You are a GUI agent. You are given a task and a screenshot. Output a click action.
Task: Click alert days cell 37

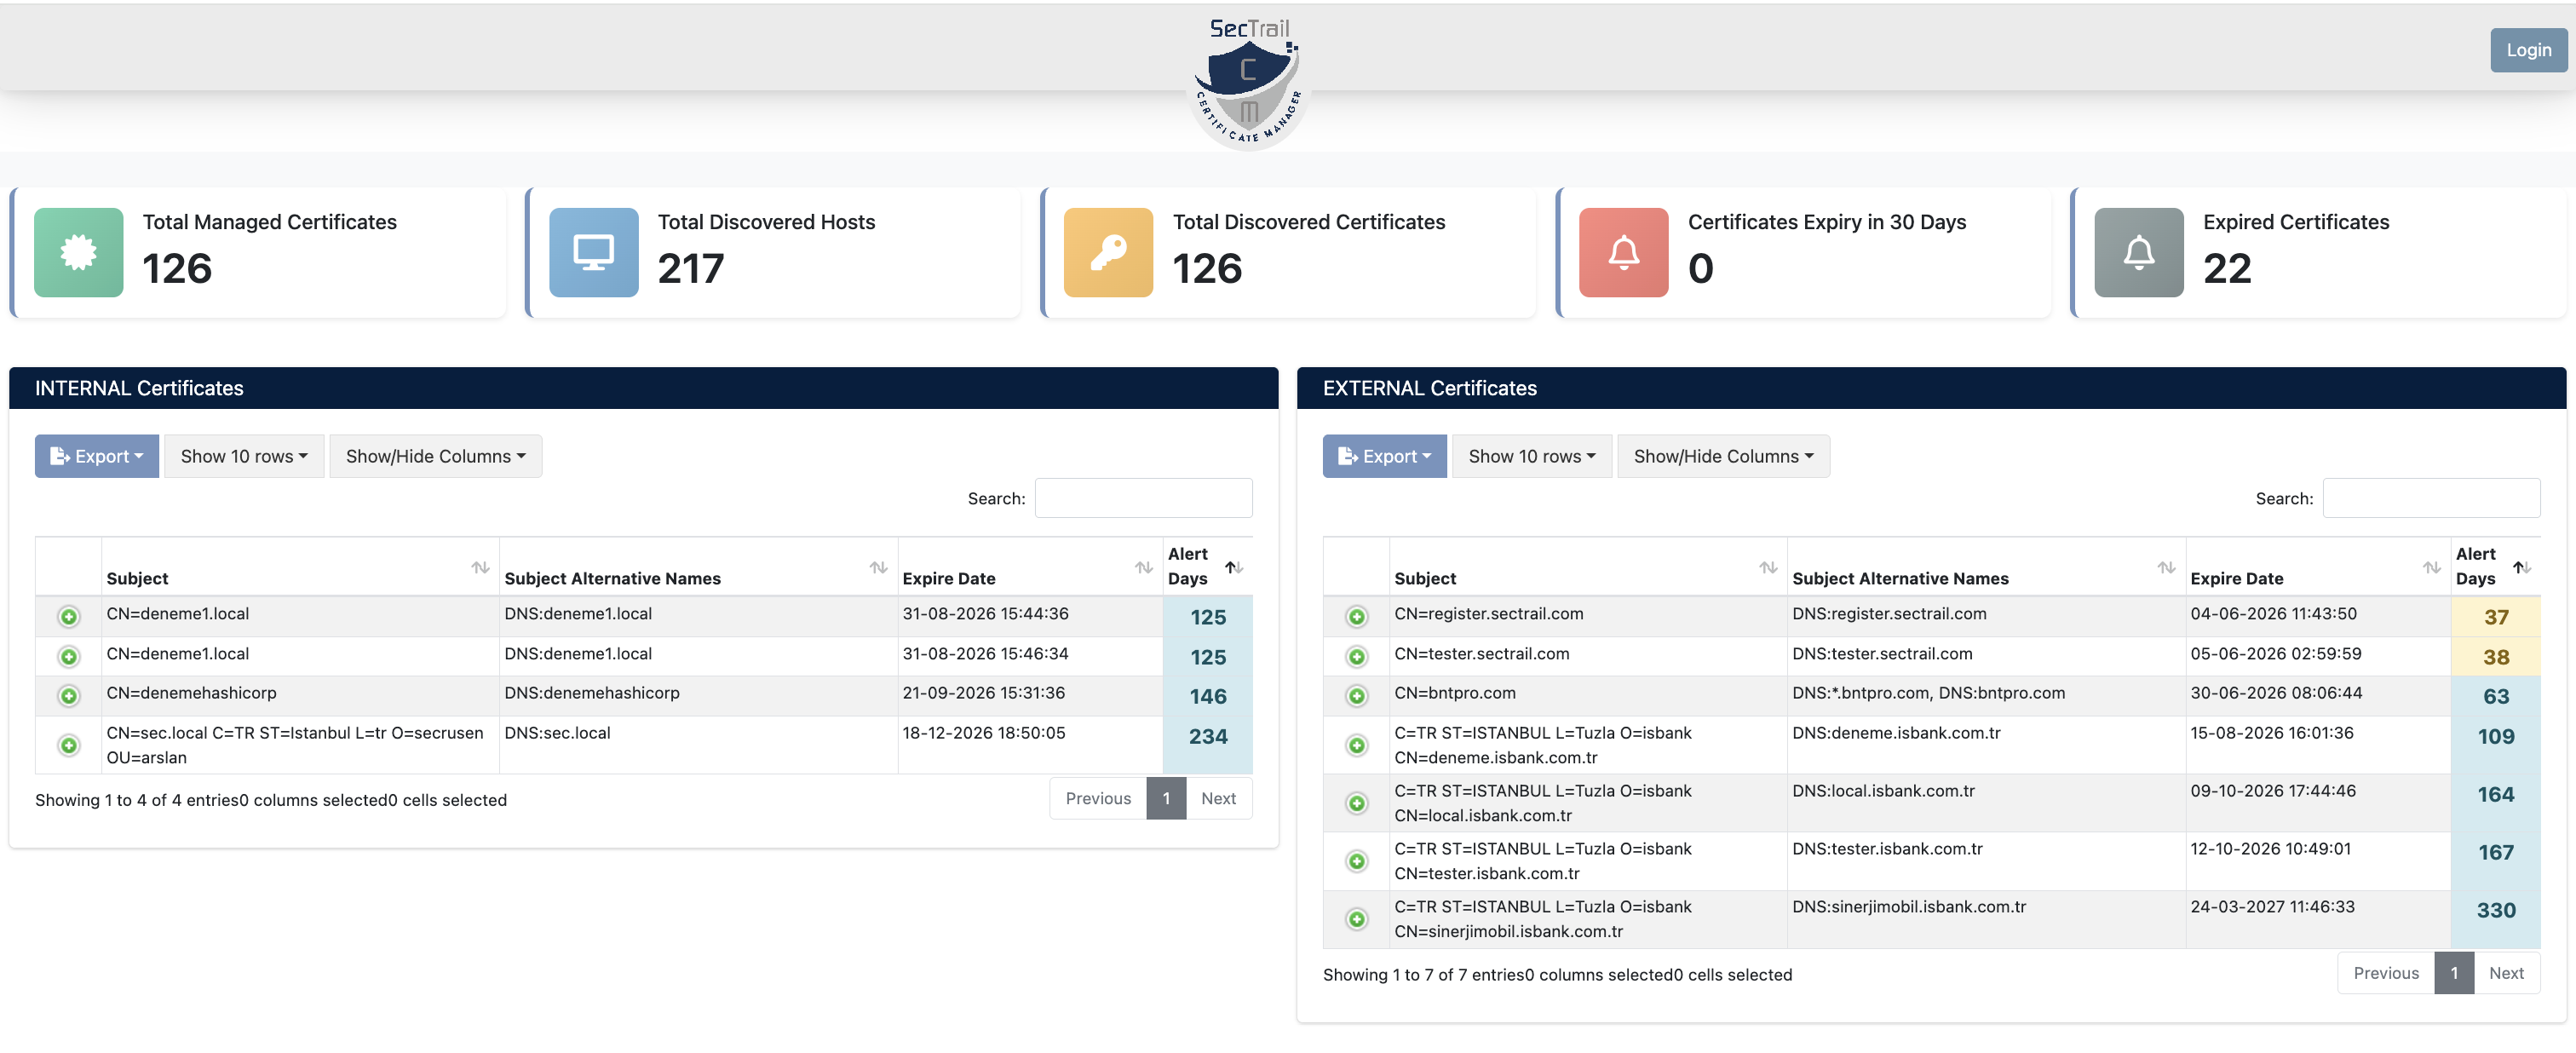pyautogui.click(x=2495, y=617)
